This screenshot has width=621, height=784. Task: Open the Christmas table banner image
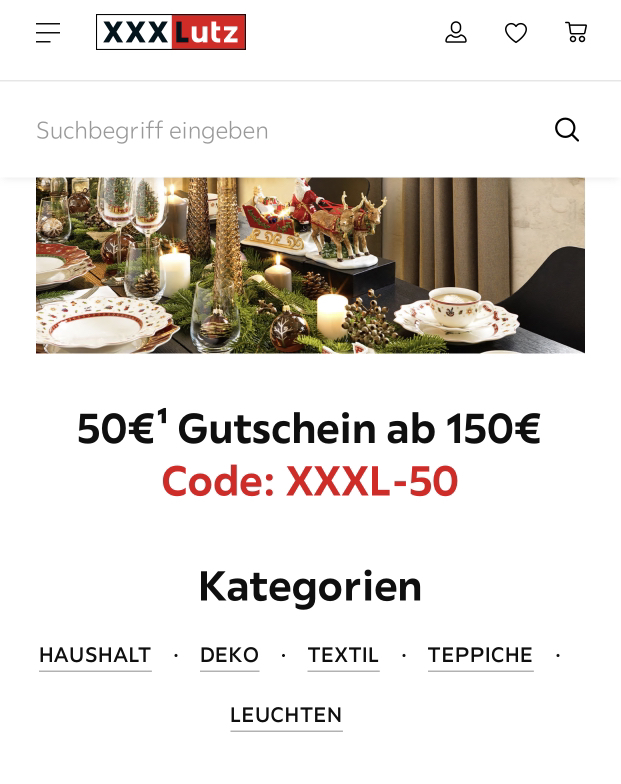(x=310, y=266)
